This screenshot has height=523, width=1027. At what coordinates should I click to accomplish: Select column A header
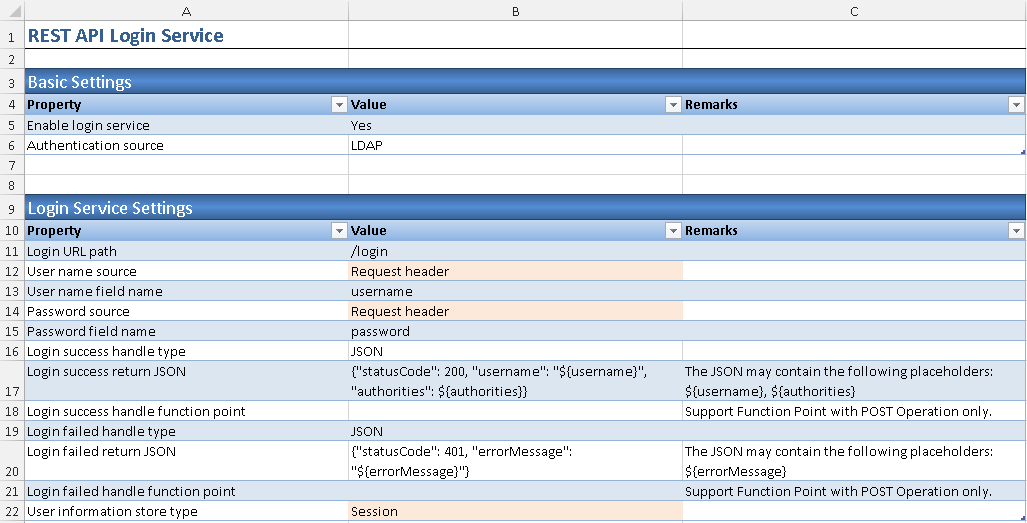pyautogui.click(x=186, y=11)
